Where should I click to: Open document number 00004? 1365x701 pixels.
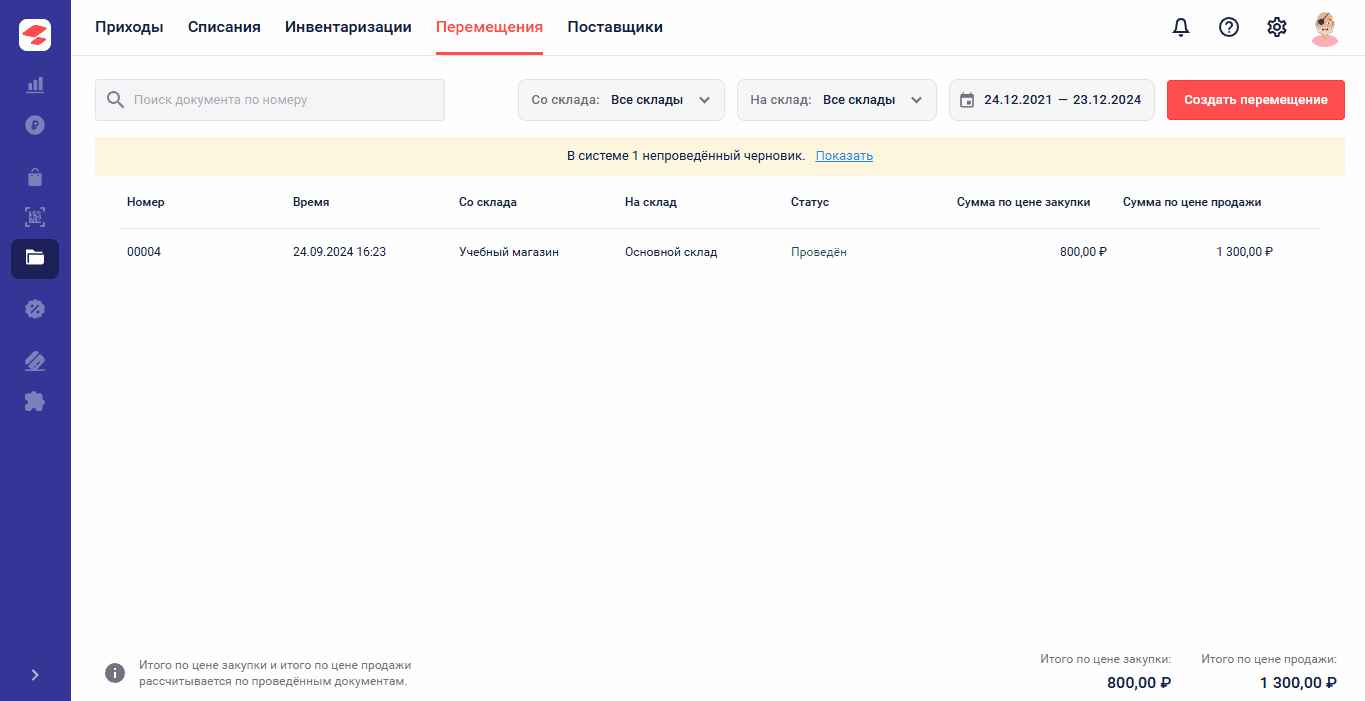(144, 252)
